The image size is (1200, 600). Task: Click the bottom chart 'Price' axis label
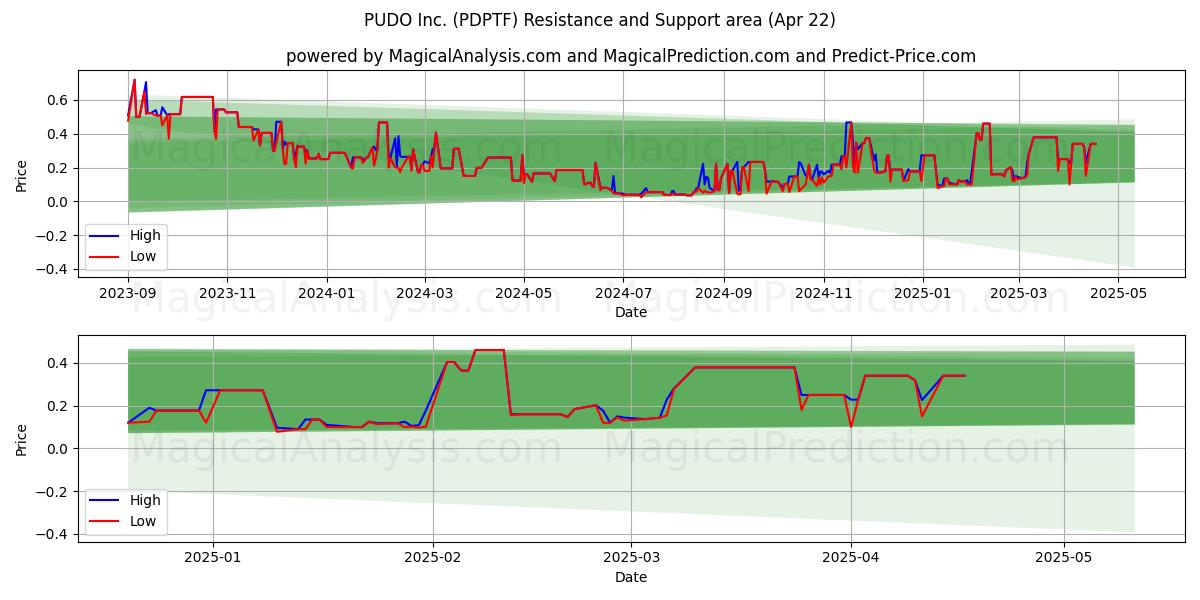click(22, 438)
